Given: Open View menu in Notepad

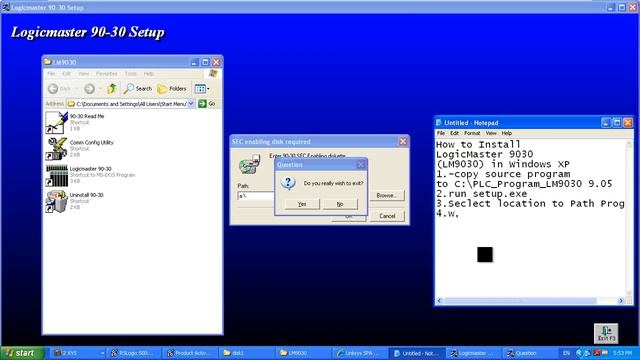Looking at the screenshot, I should click(491, 133).
